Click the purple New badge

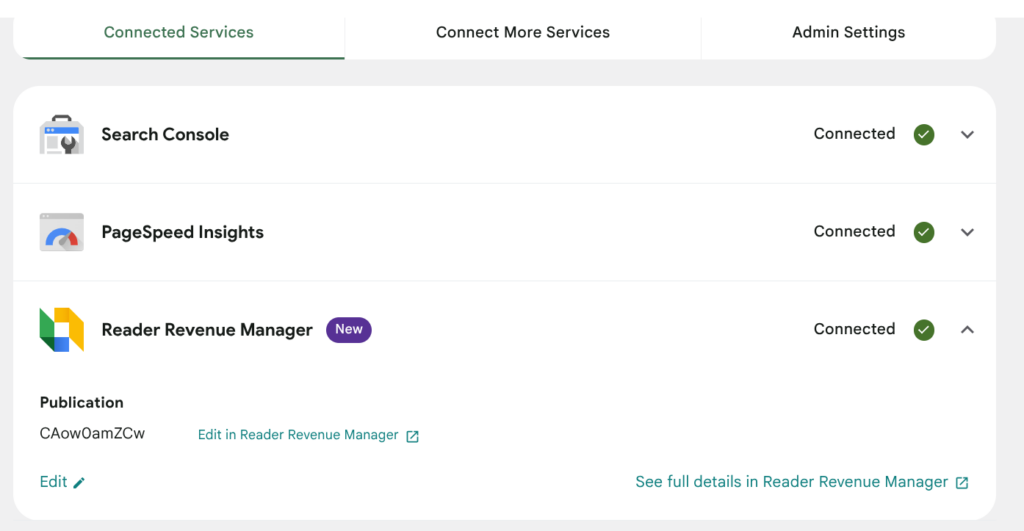349,329
